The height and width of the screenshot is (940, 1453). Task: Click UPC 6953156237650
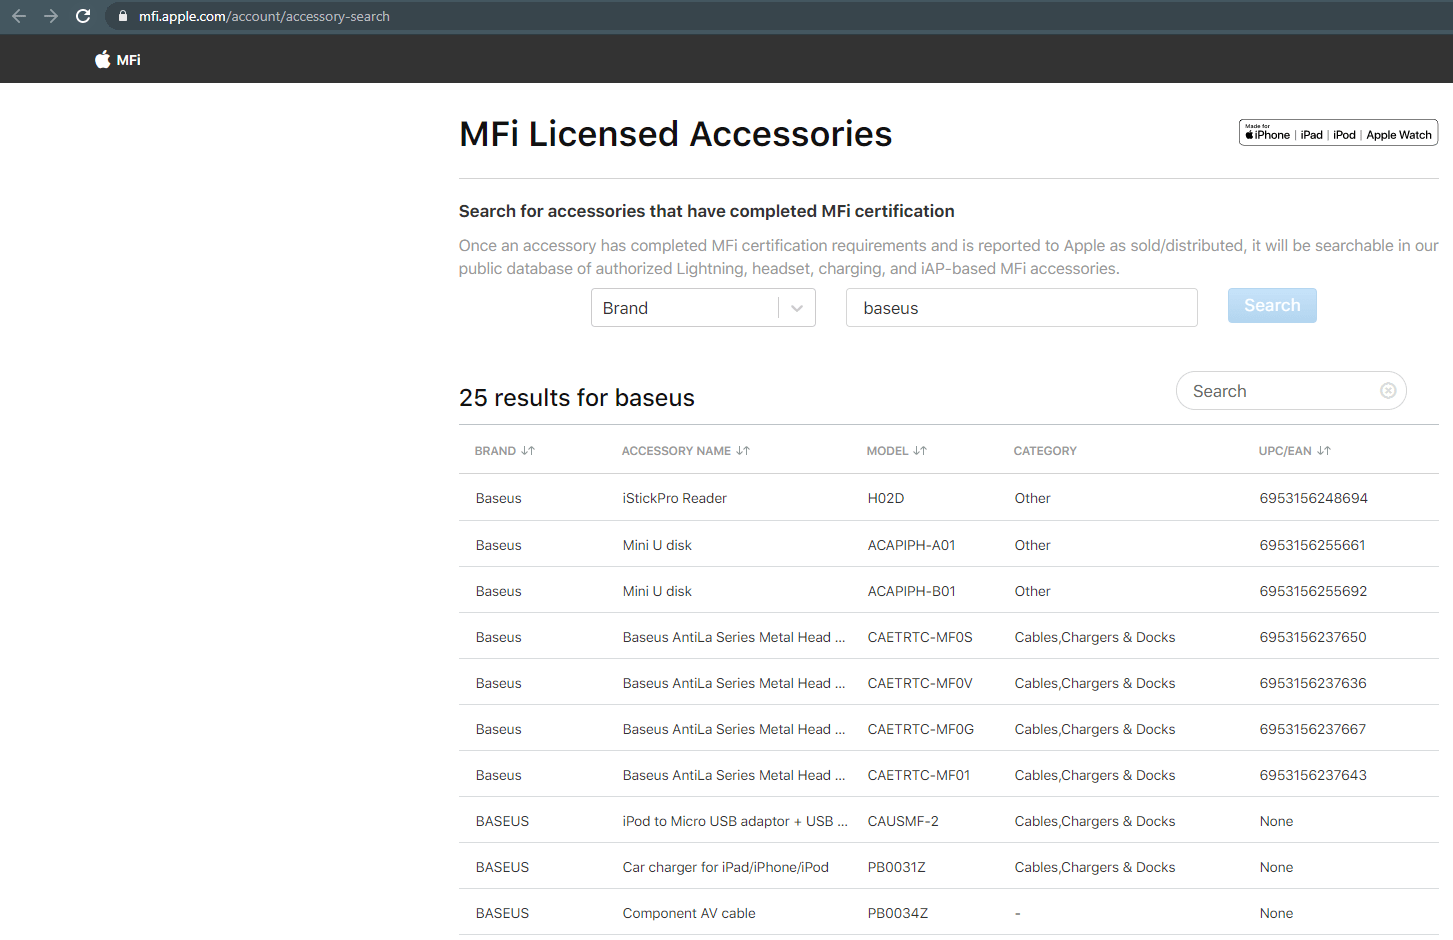[x=1313, y=637]
